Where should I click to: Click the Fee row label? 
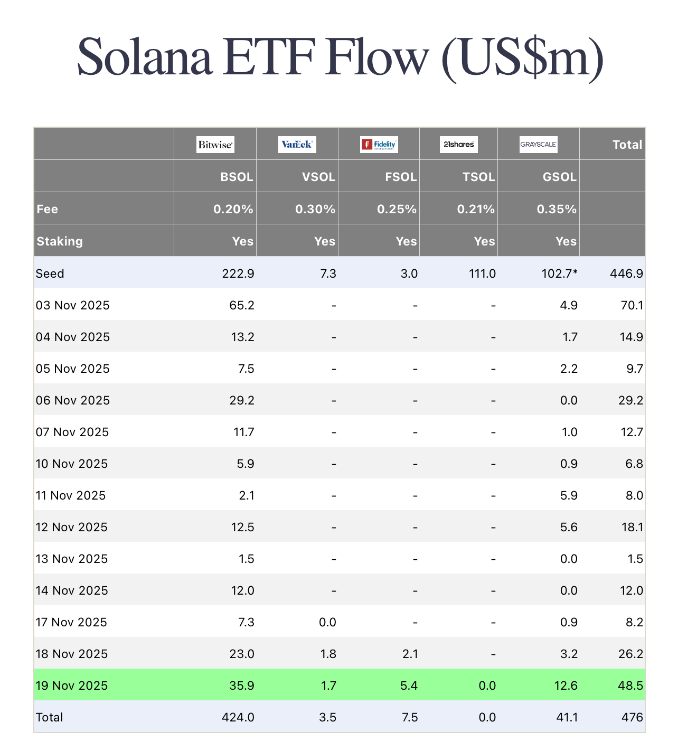pyautogui.click(x=47, y=209)
